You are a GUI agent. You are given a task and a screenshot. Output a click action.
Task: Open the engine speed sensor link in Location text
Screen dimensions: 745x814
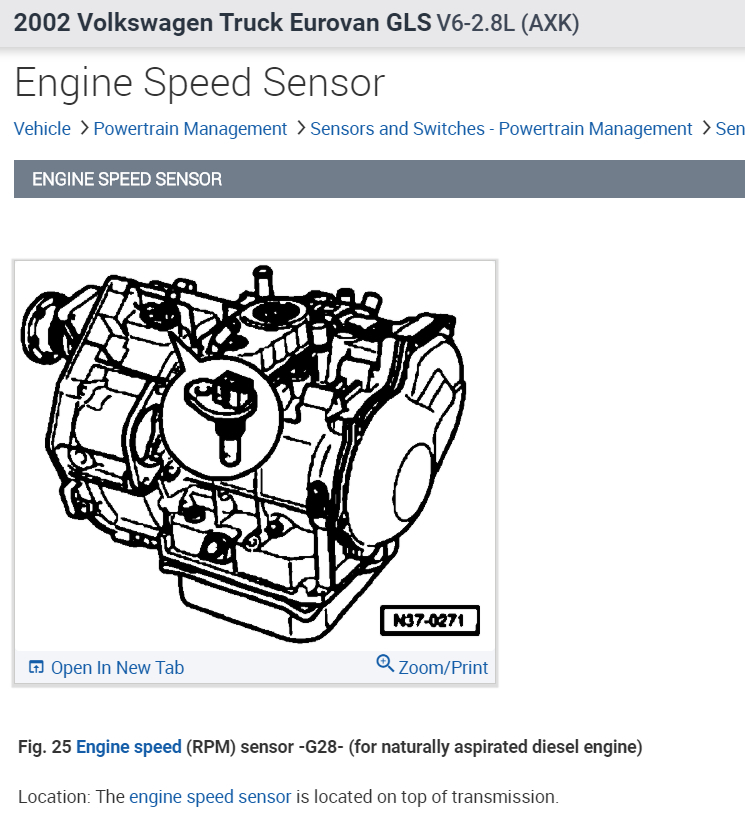[x=210, y=797]
